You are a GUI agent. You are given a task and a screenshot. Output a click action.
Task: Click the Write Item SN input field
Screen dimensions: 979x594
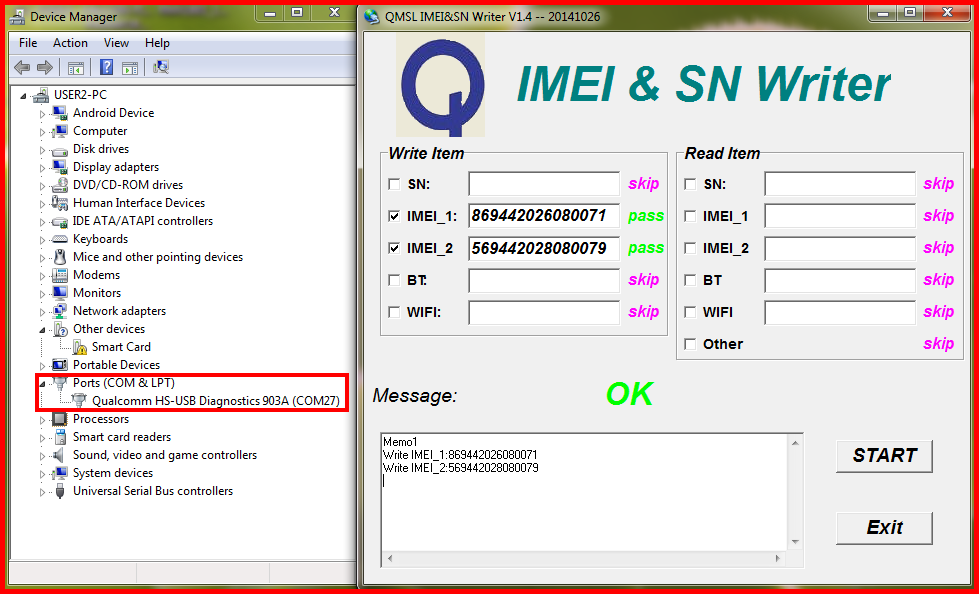tap(544, 184)
